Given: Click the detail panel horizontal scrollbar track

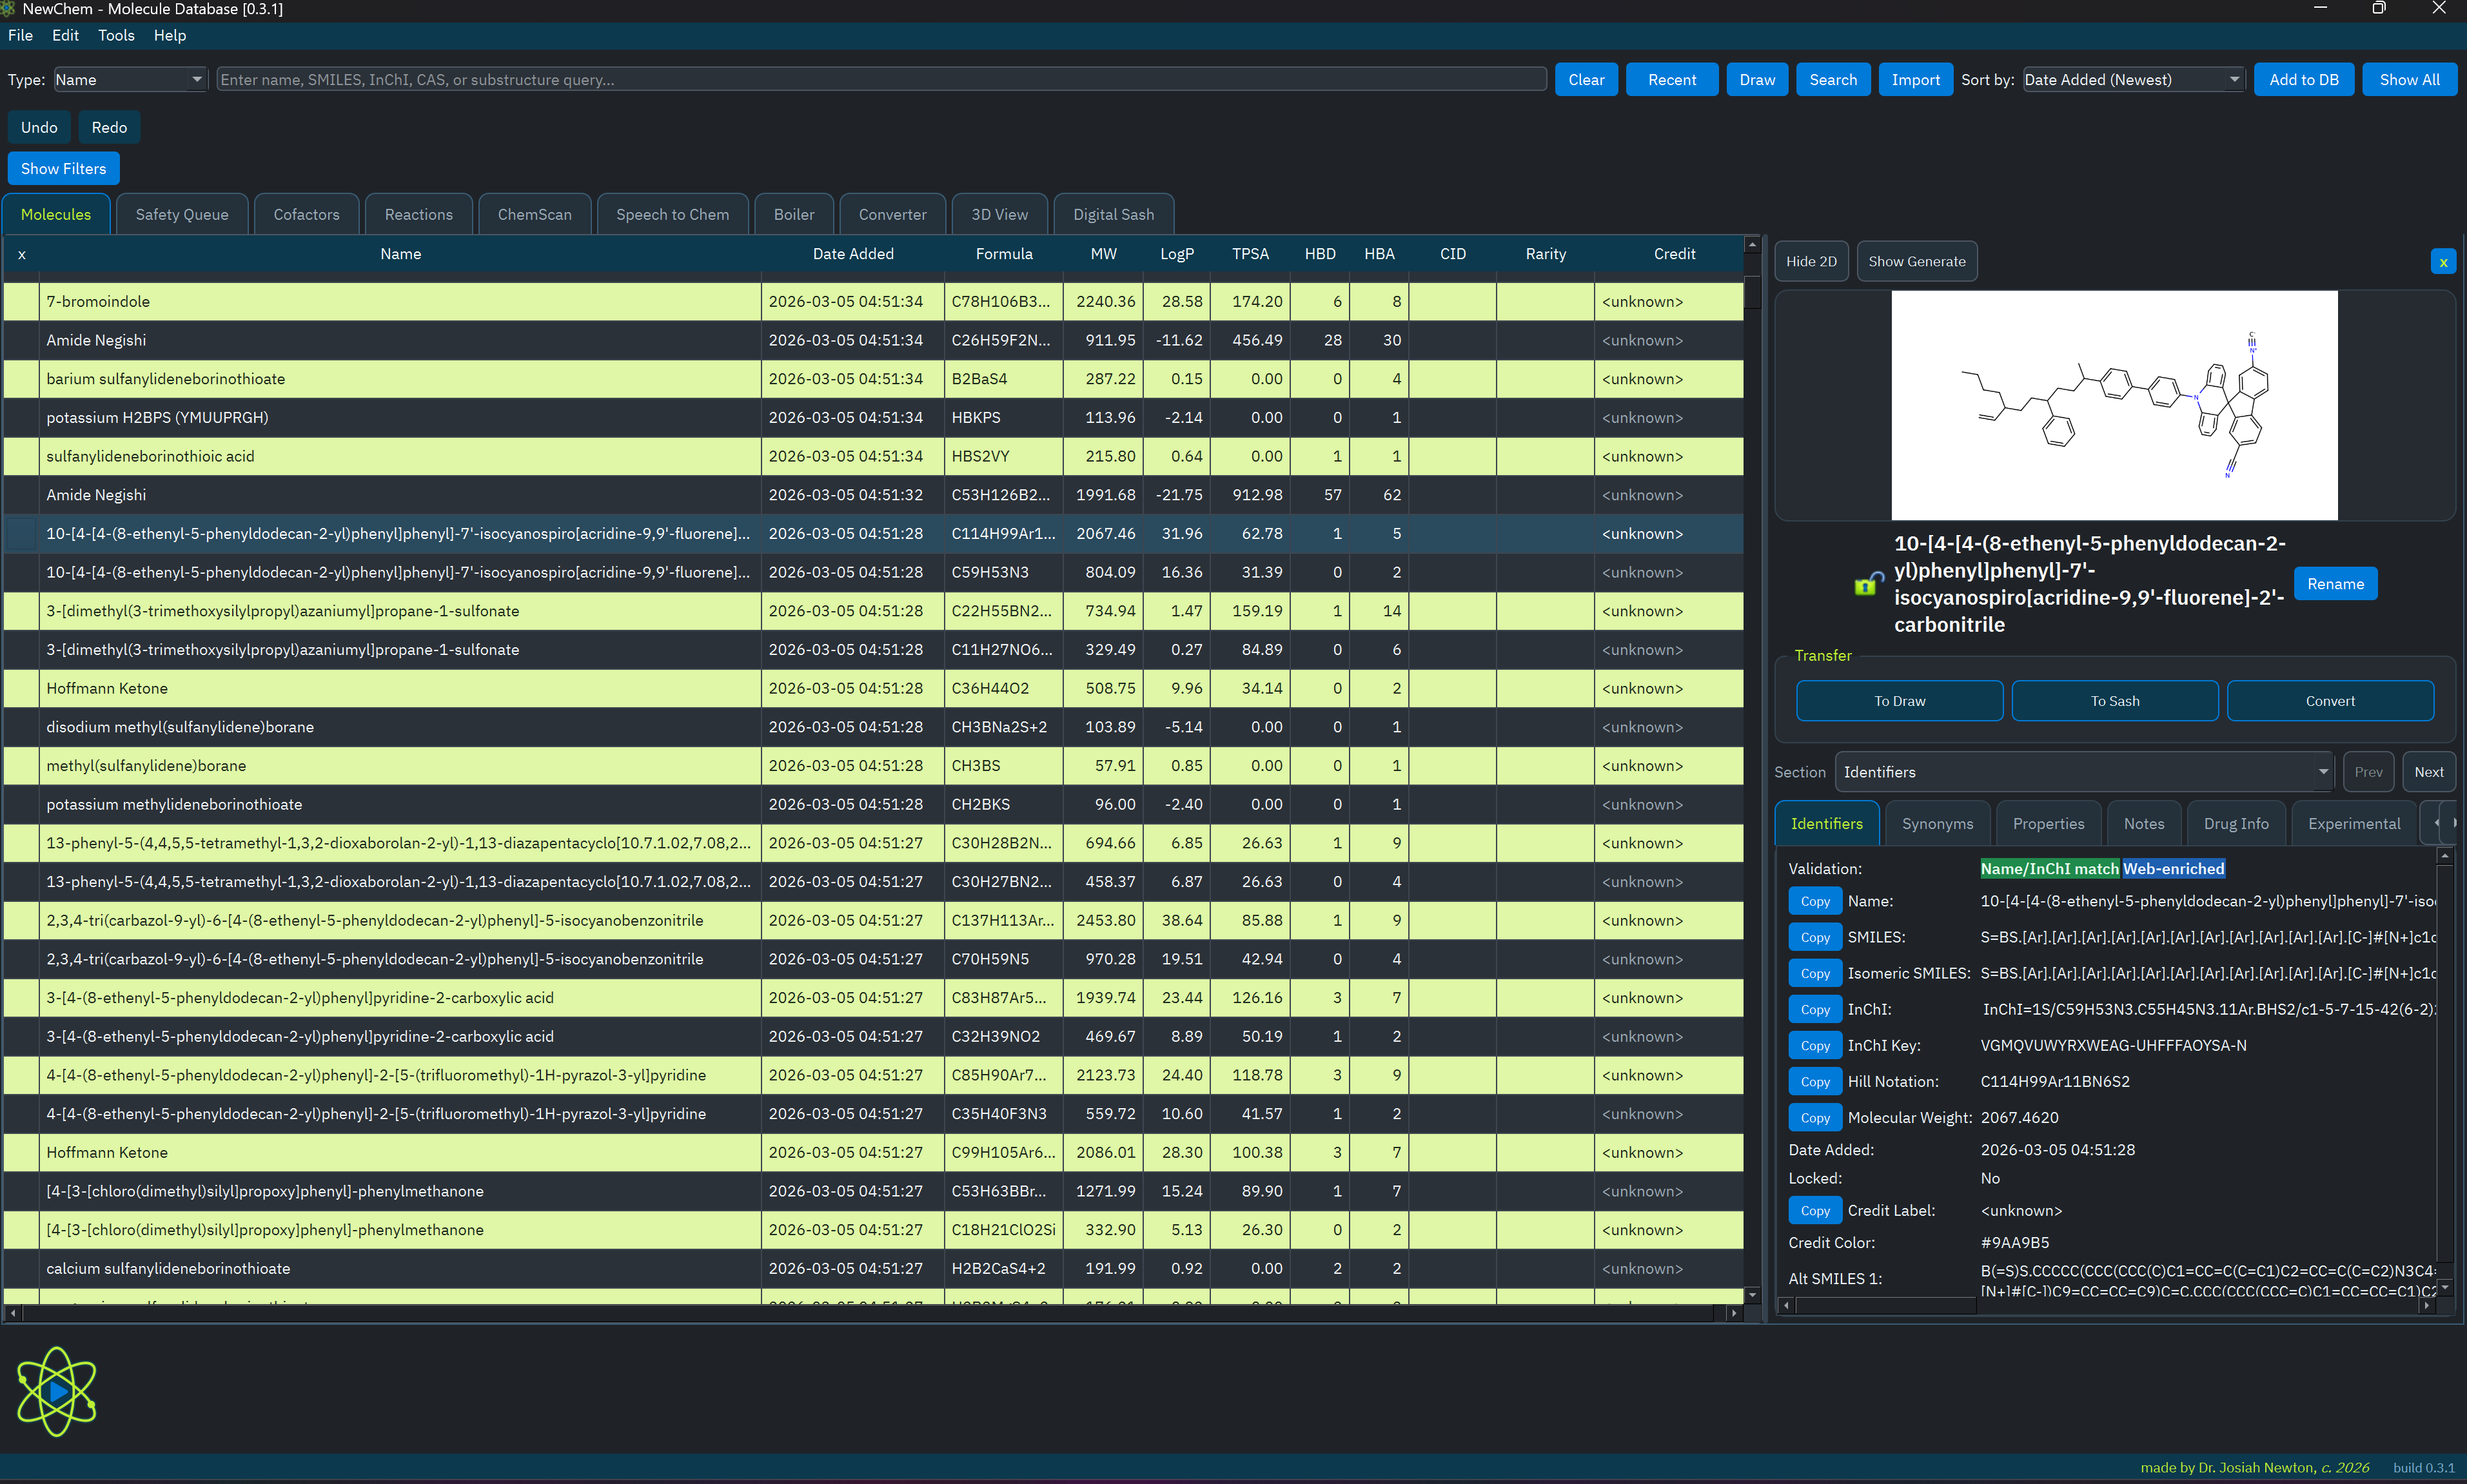Looking at the screenshot, I should coord(2200,1305).
